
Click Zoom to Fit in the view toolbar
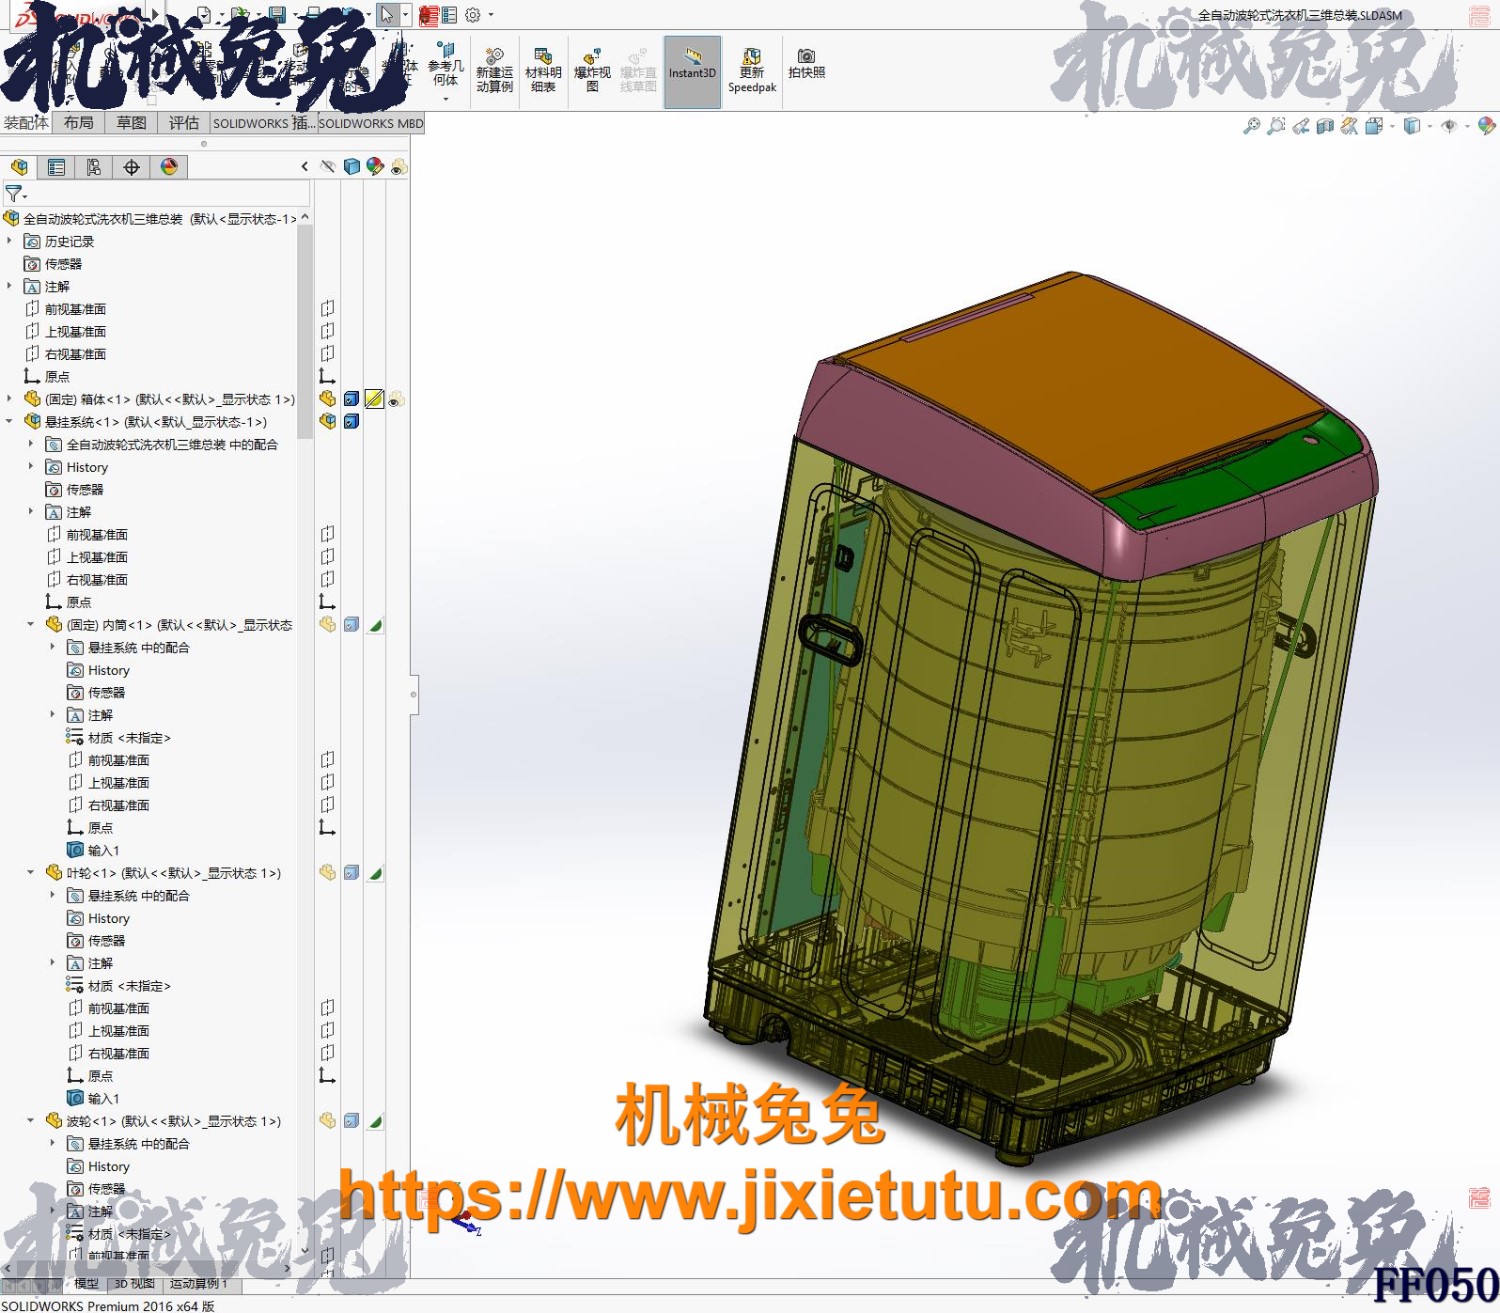pos(1251,126)
